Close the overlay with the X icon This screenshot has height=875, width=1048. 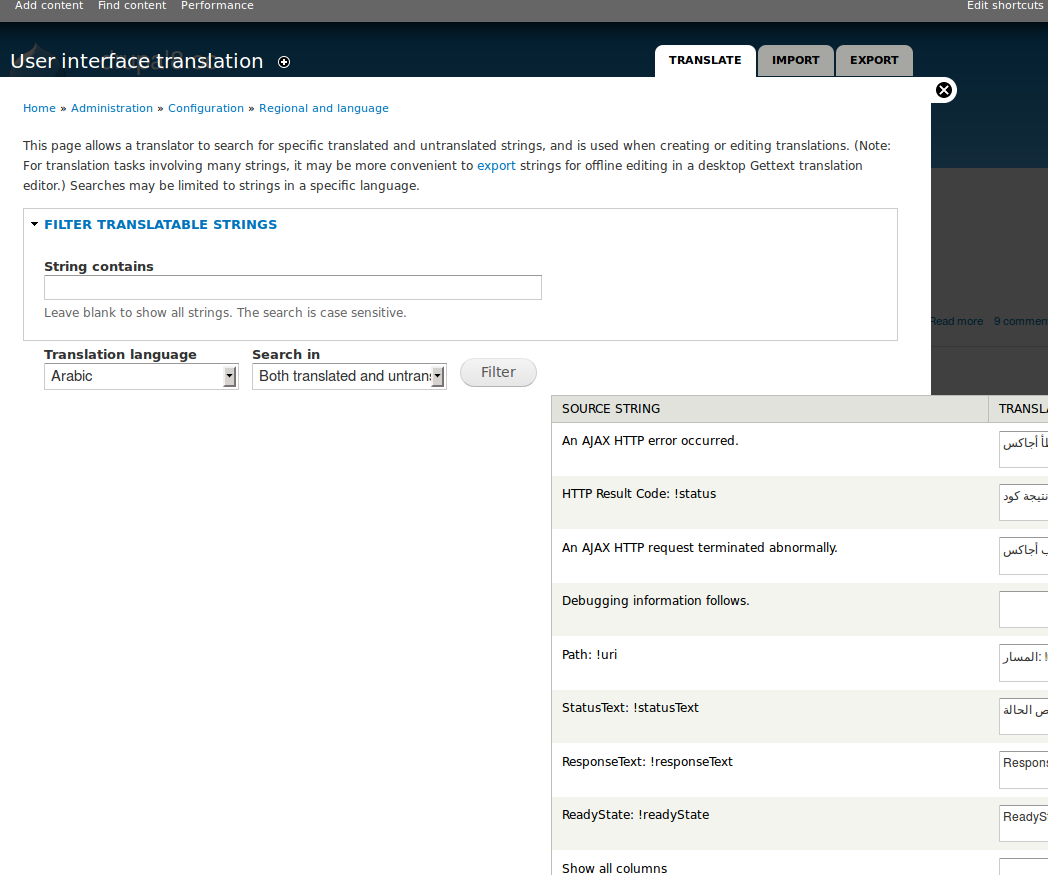(943, 90)
